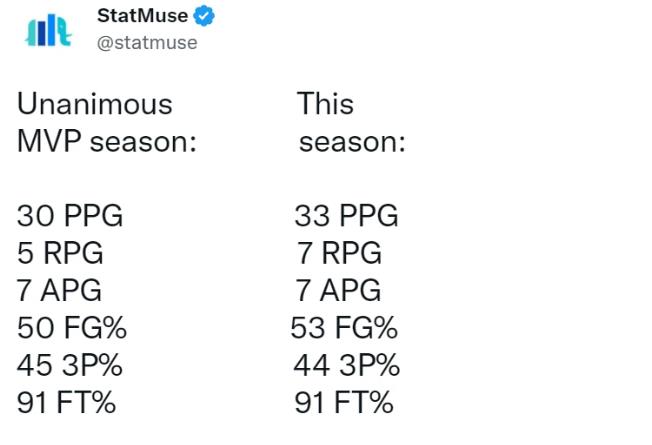The image size is (652, 445).
Task: Open the @statmuse handle link
Action: [x=147, y=42]
